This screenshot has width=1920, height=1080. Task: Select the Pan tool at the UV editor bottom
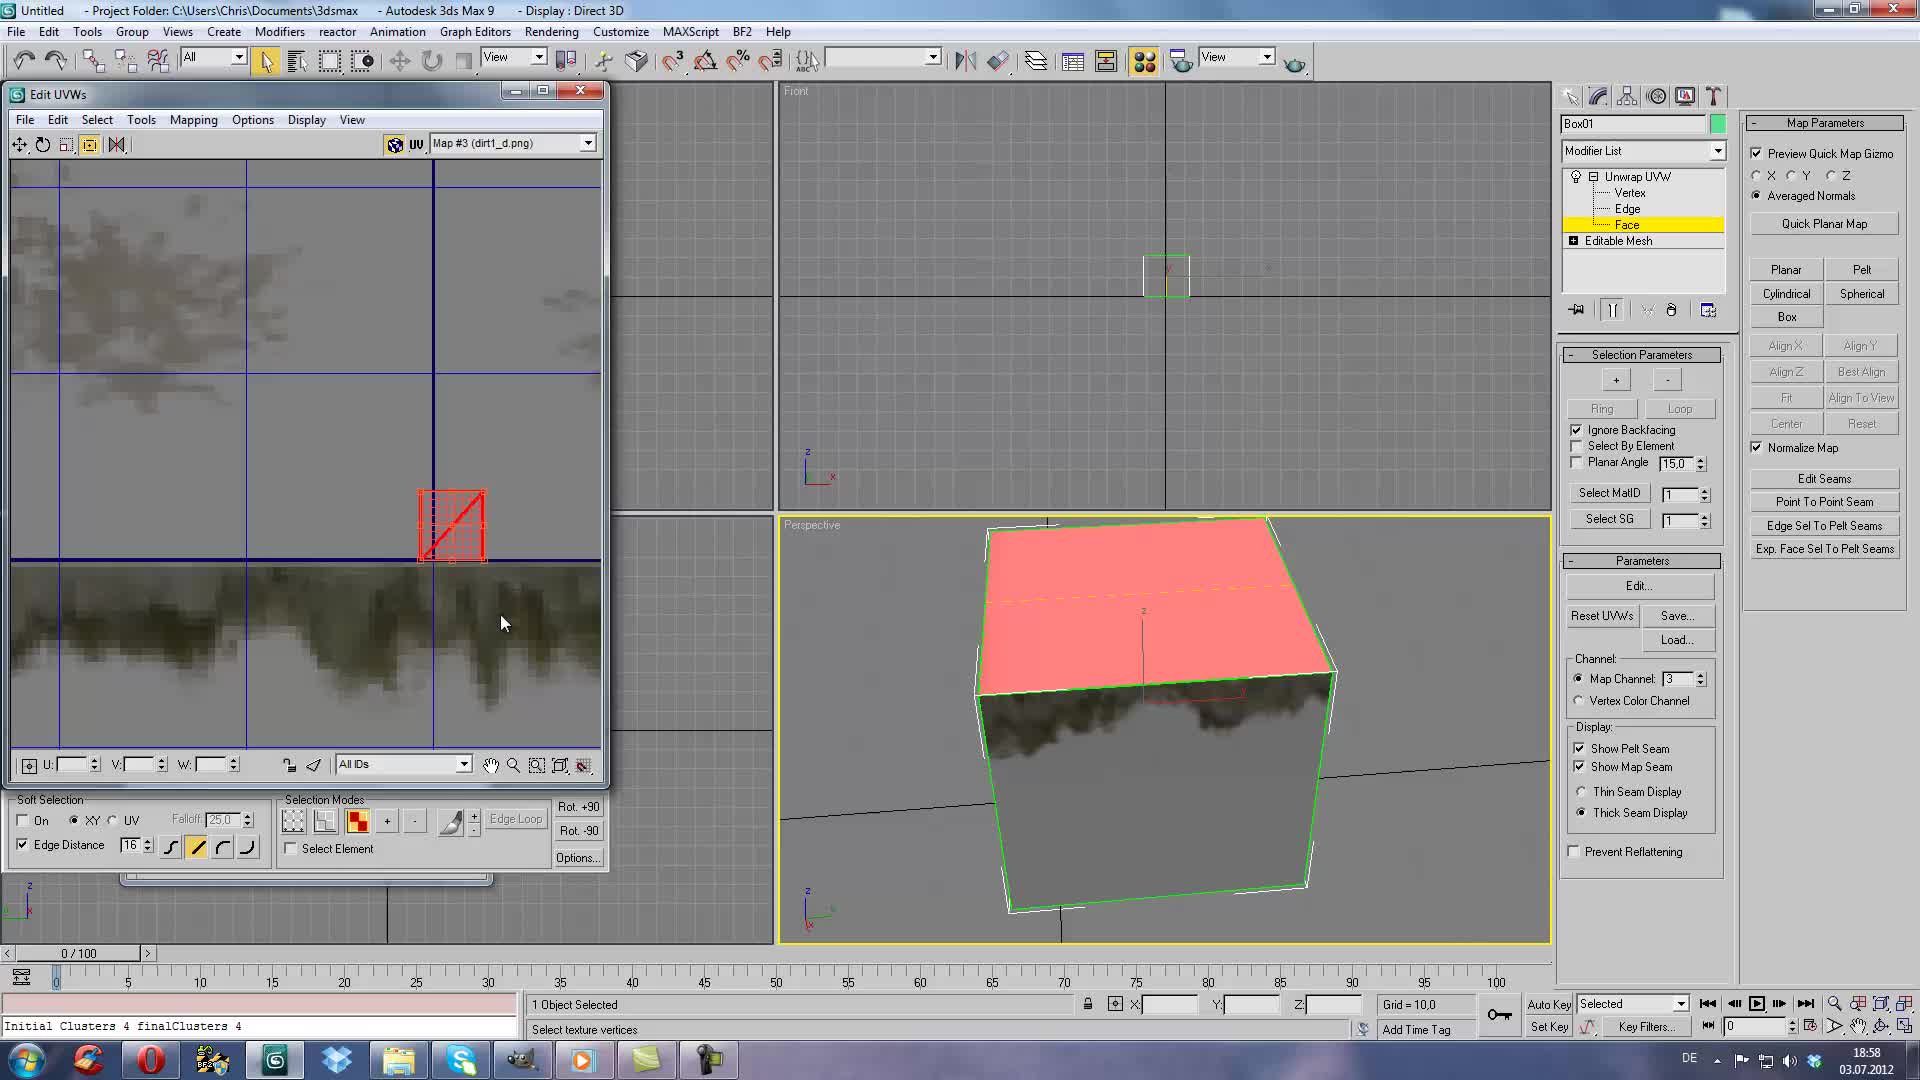point(492,765)
